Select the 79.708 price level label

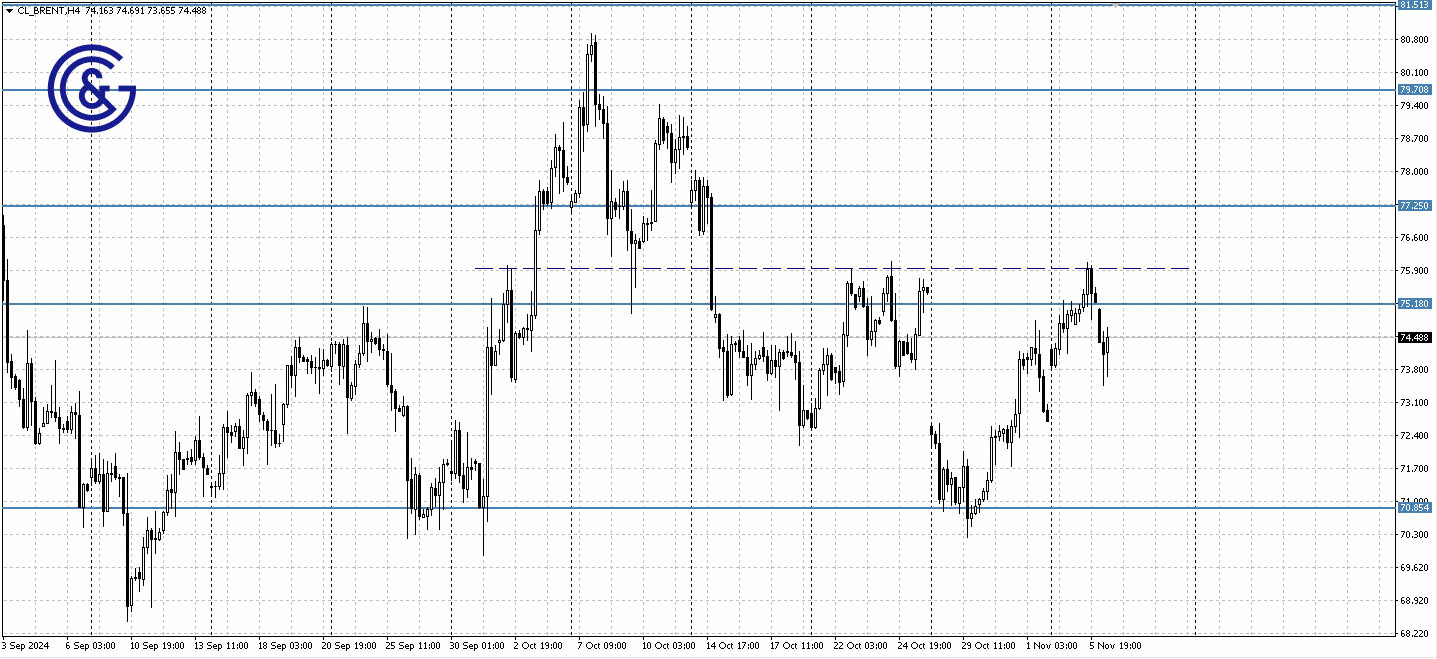click(1413, 90)
